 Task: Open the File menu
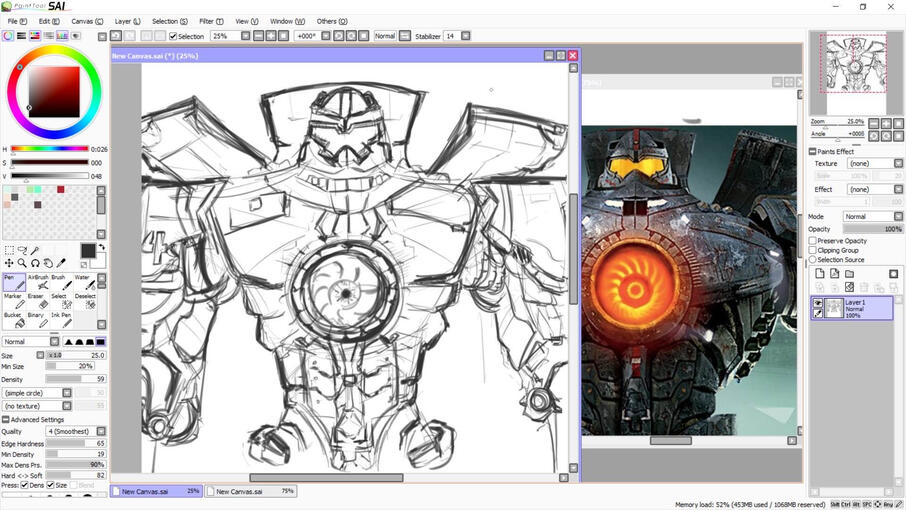coord(17,21)
